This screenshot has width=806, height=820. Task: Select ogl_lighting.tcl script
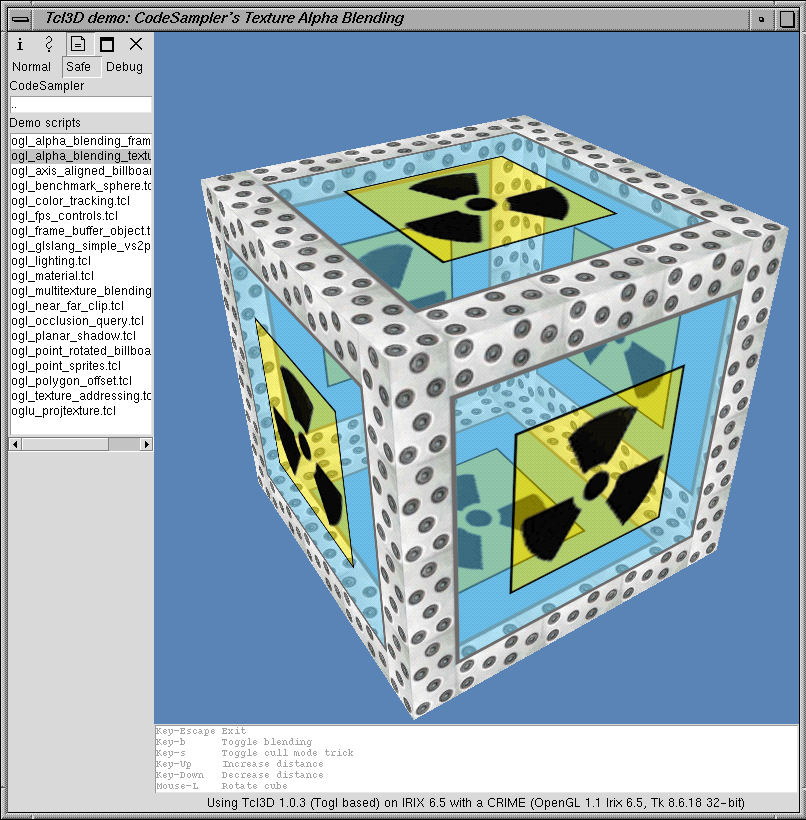81,261
